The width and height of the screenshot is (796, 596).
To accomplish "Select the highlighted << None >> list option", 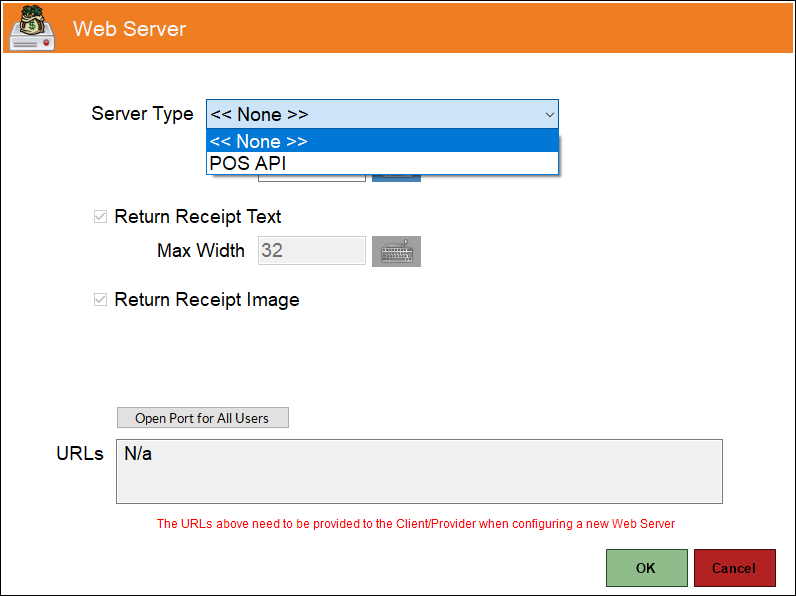I will 382,141.
